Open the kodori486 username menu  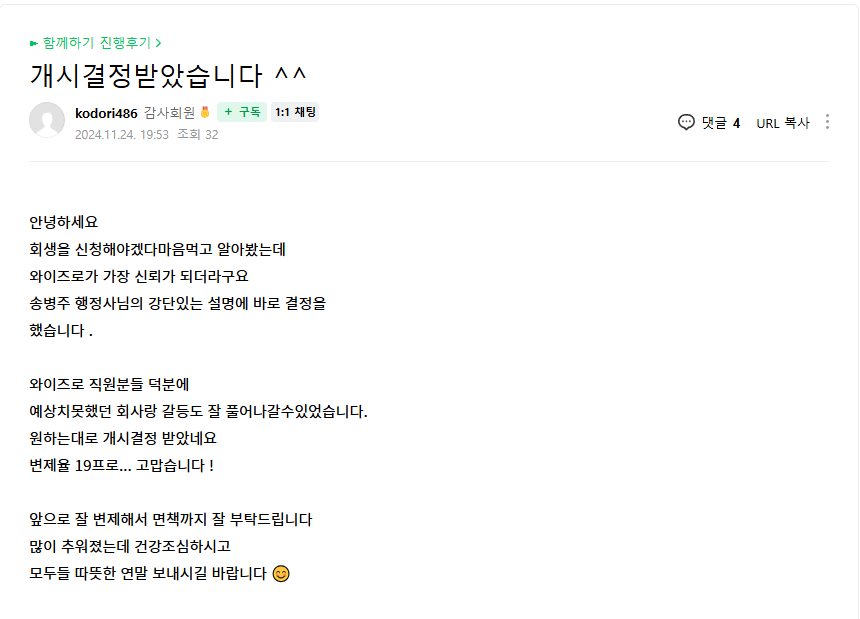pos(106,113)
